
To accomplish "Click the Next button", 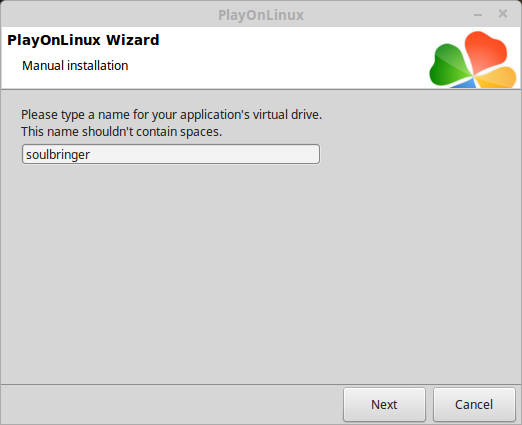I will point(384,404).
